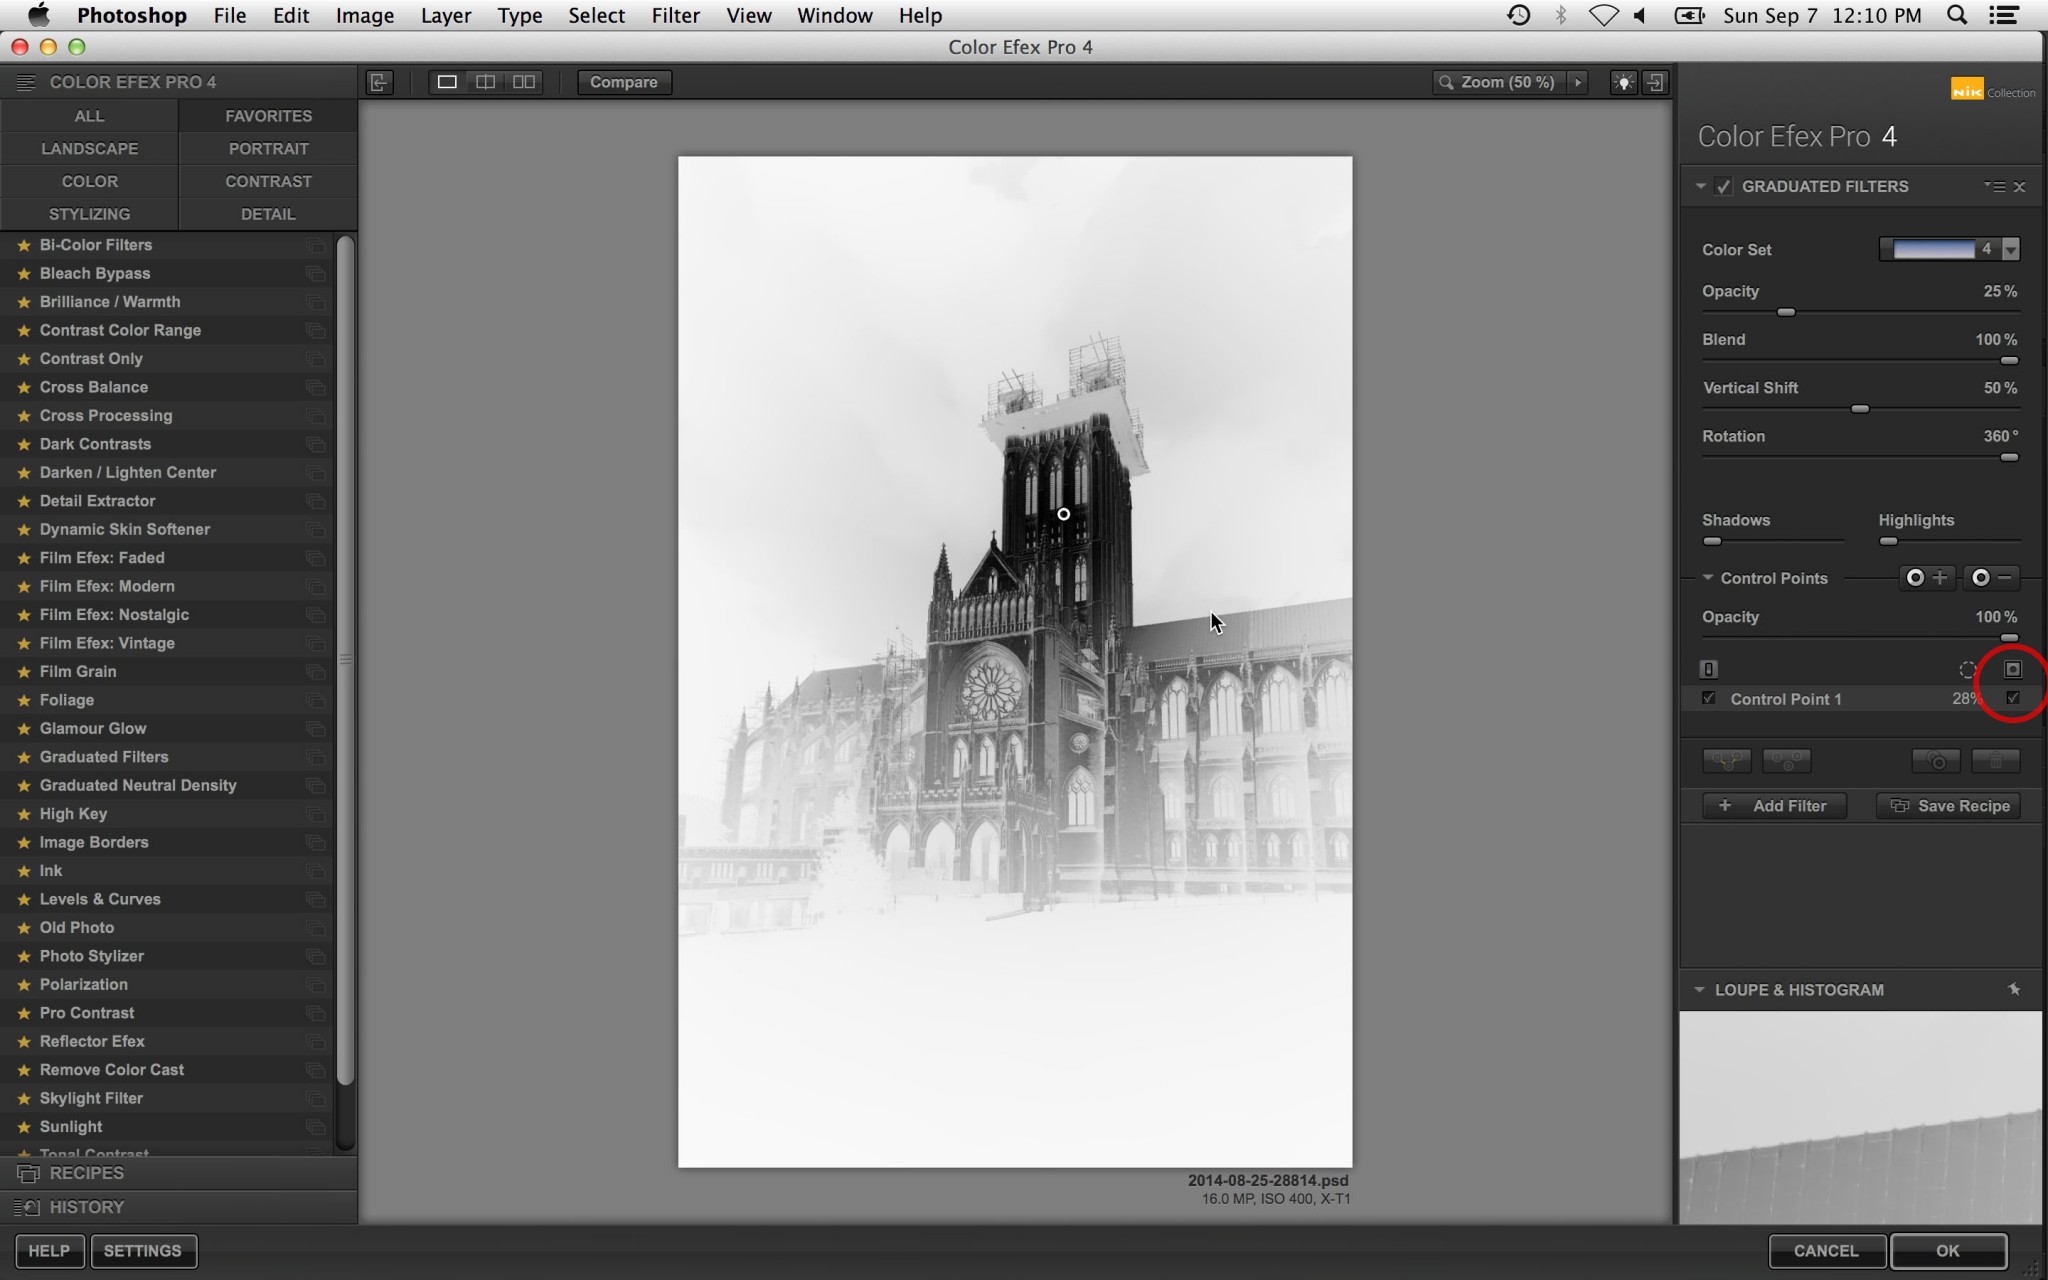Collapse the Control Points section
This screenshot has height=1280, width=2048.
click(1708, 578)
